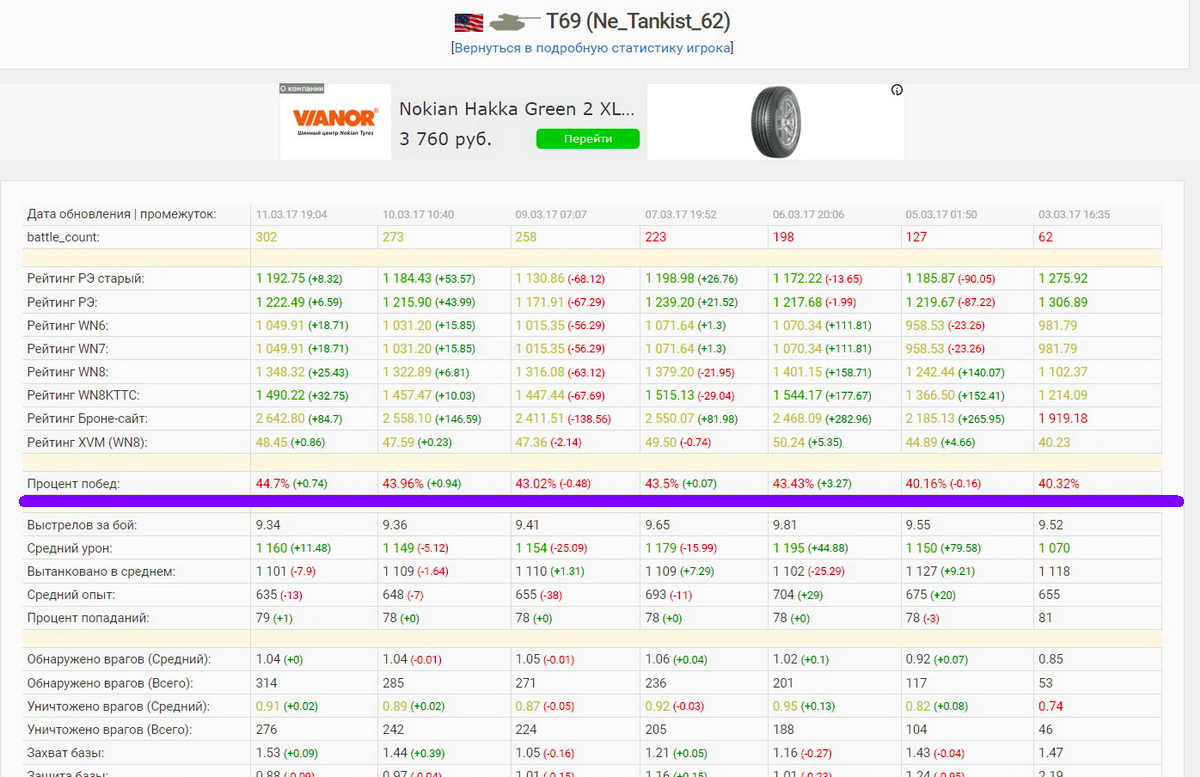1200x777 pixels.
Task: Click the T69 (Ne_Tankist_62) page title
Action: click(638, 21)
